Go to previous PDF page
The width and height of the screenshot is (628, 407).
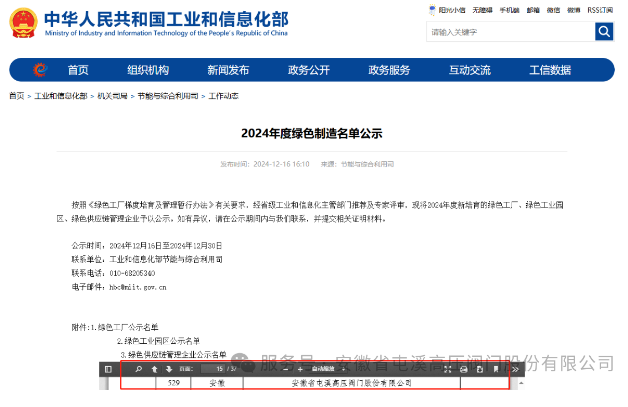tap(155, 369)
